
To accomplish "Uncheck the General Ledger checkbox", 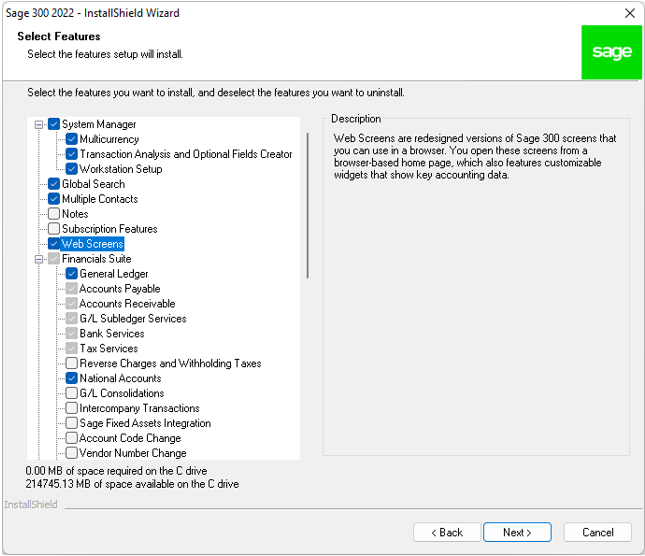I will (x=72, y=274).
